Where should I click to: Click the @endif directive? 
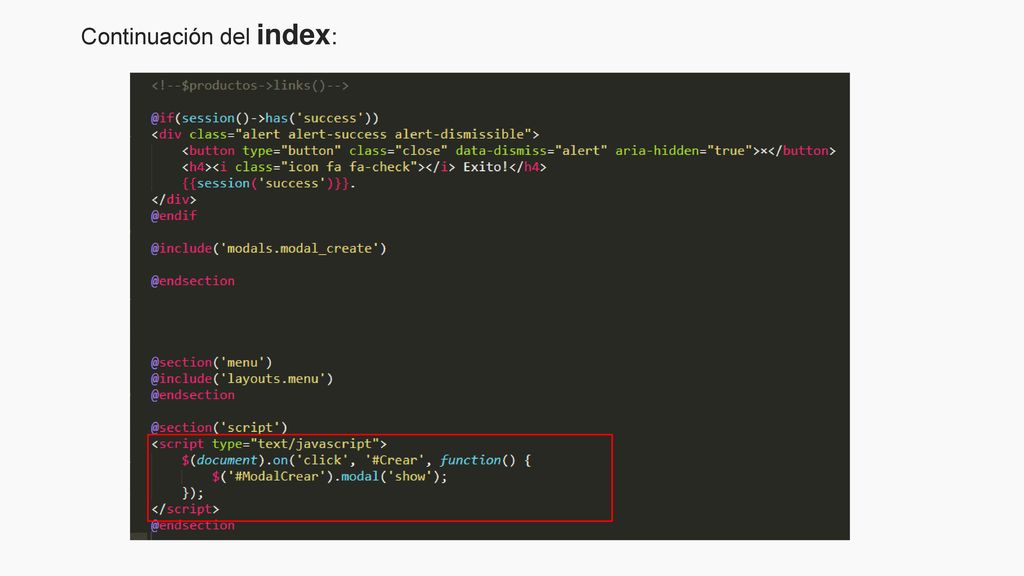click(x=174, y=216)
